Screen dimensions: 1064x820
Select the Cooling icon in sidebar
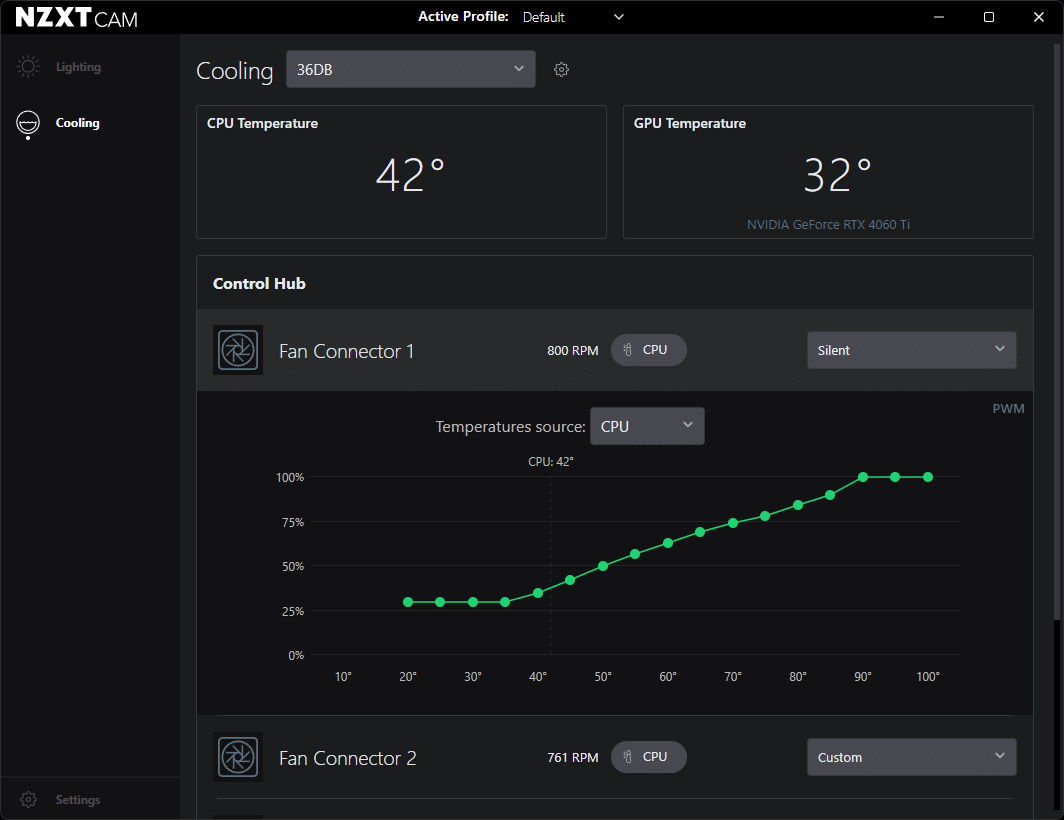pyautogui.click(x=28, y=123)
